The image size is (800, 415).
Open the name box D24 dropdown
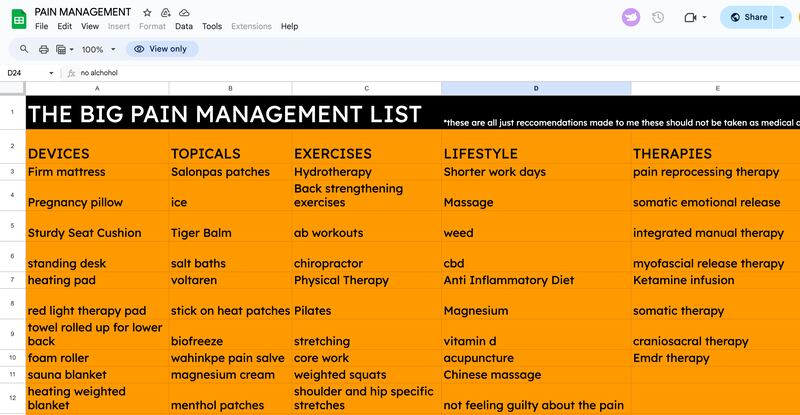tap(52, 73)
